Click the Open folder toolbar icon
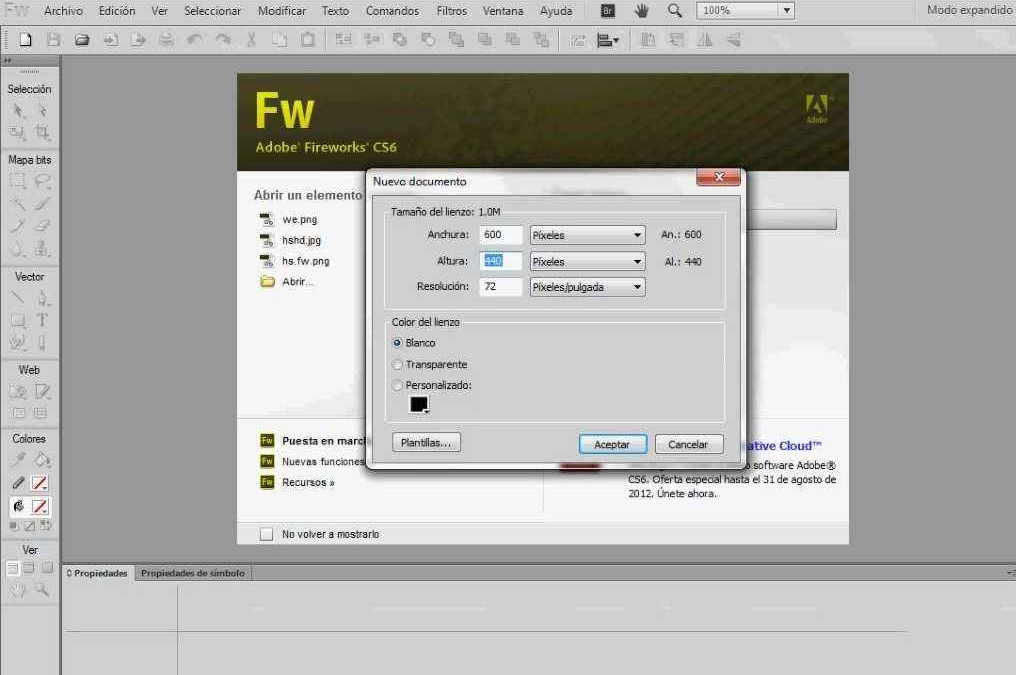The image size is (1016, 675). pyautogui.click(x=82, y=40)
